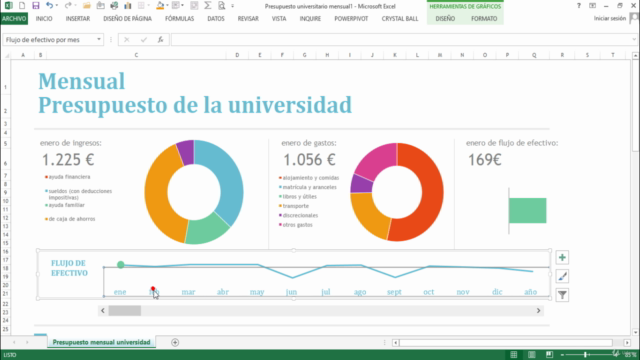Open the FÓRMULAS ribbon tab
Screen dimensions: 640x360
pyautogui.click(x=179, y=18)
